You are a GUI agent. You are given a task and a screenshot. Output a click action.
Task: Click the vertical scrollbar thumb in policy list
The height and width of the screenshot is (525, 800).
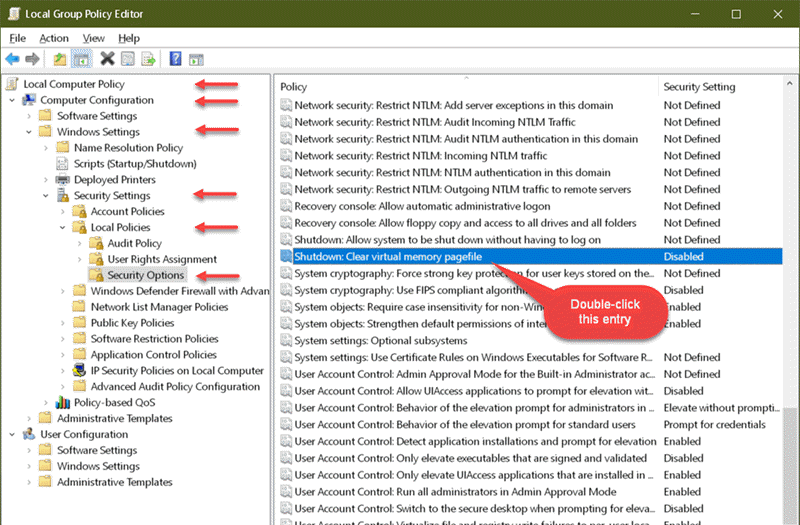coord(790,466)
